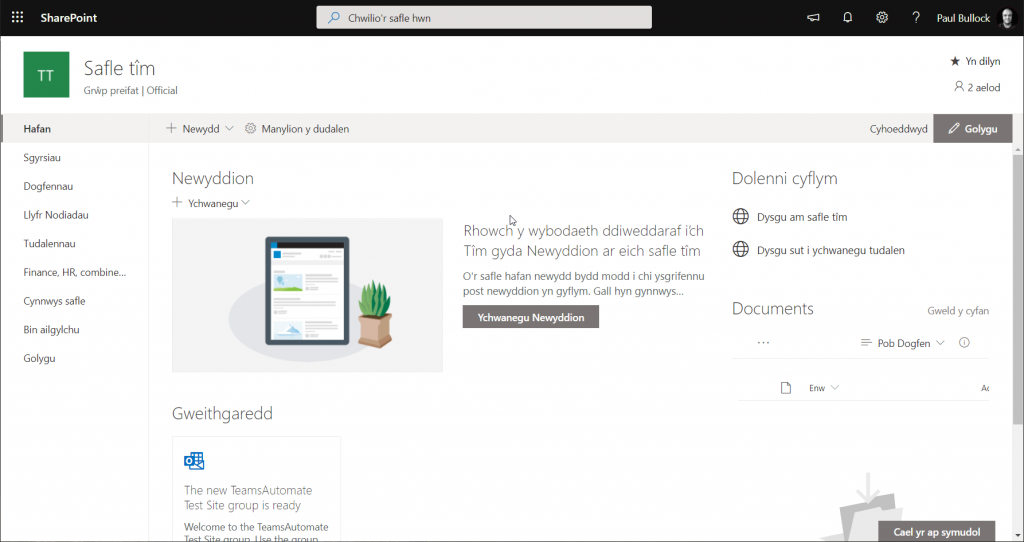Click the Safle tîm site title
The image size is (1024, 542).
pos(120,68)
